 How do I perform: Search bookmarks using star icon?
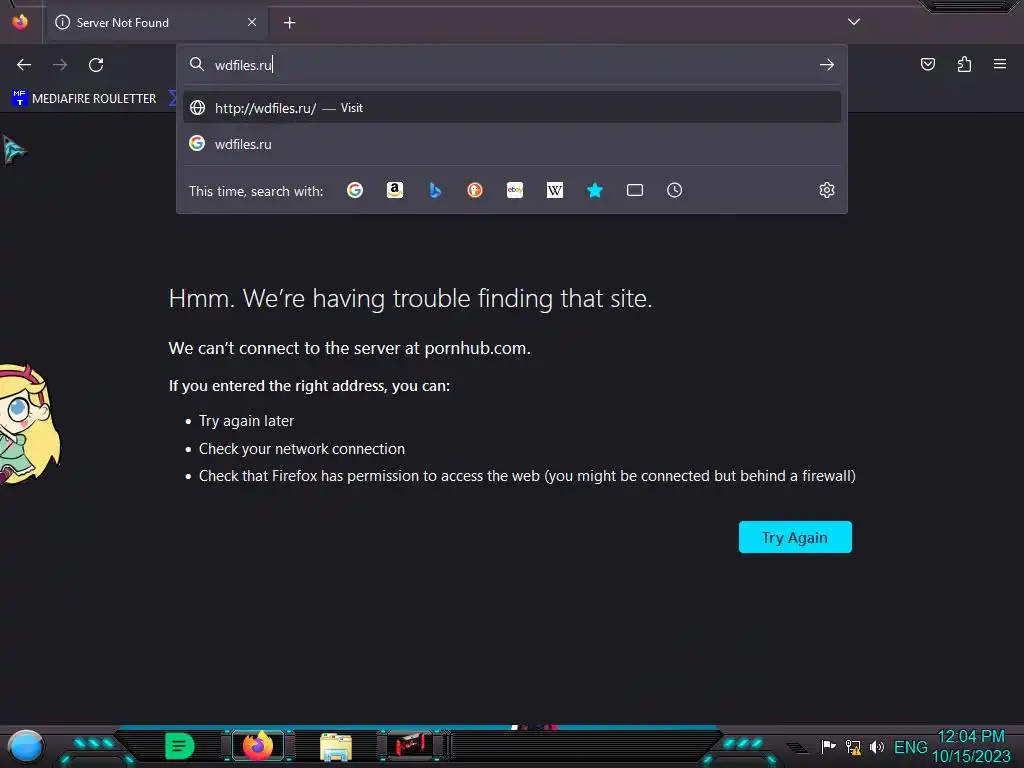point(595,190)
